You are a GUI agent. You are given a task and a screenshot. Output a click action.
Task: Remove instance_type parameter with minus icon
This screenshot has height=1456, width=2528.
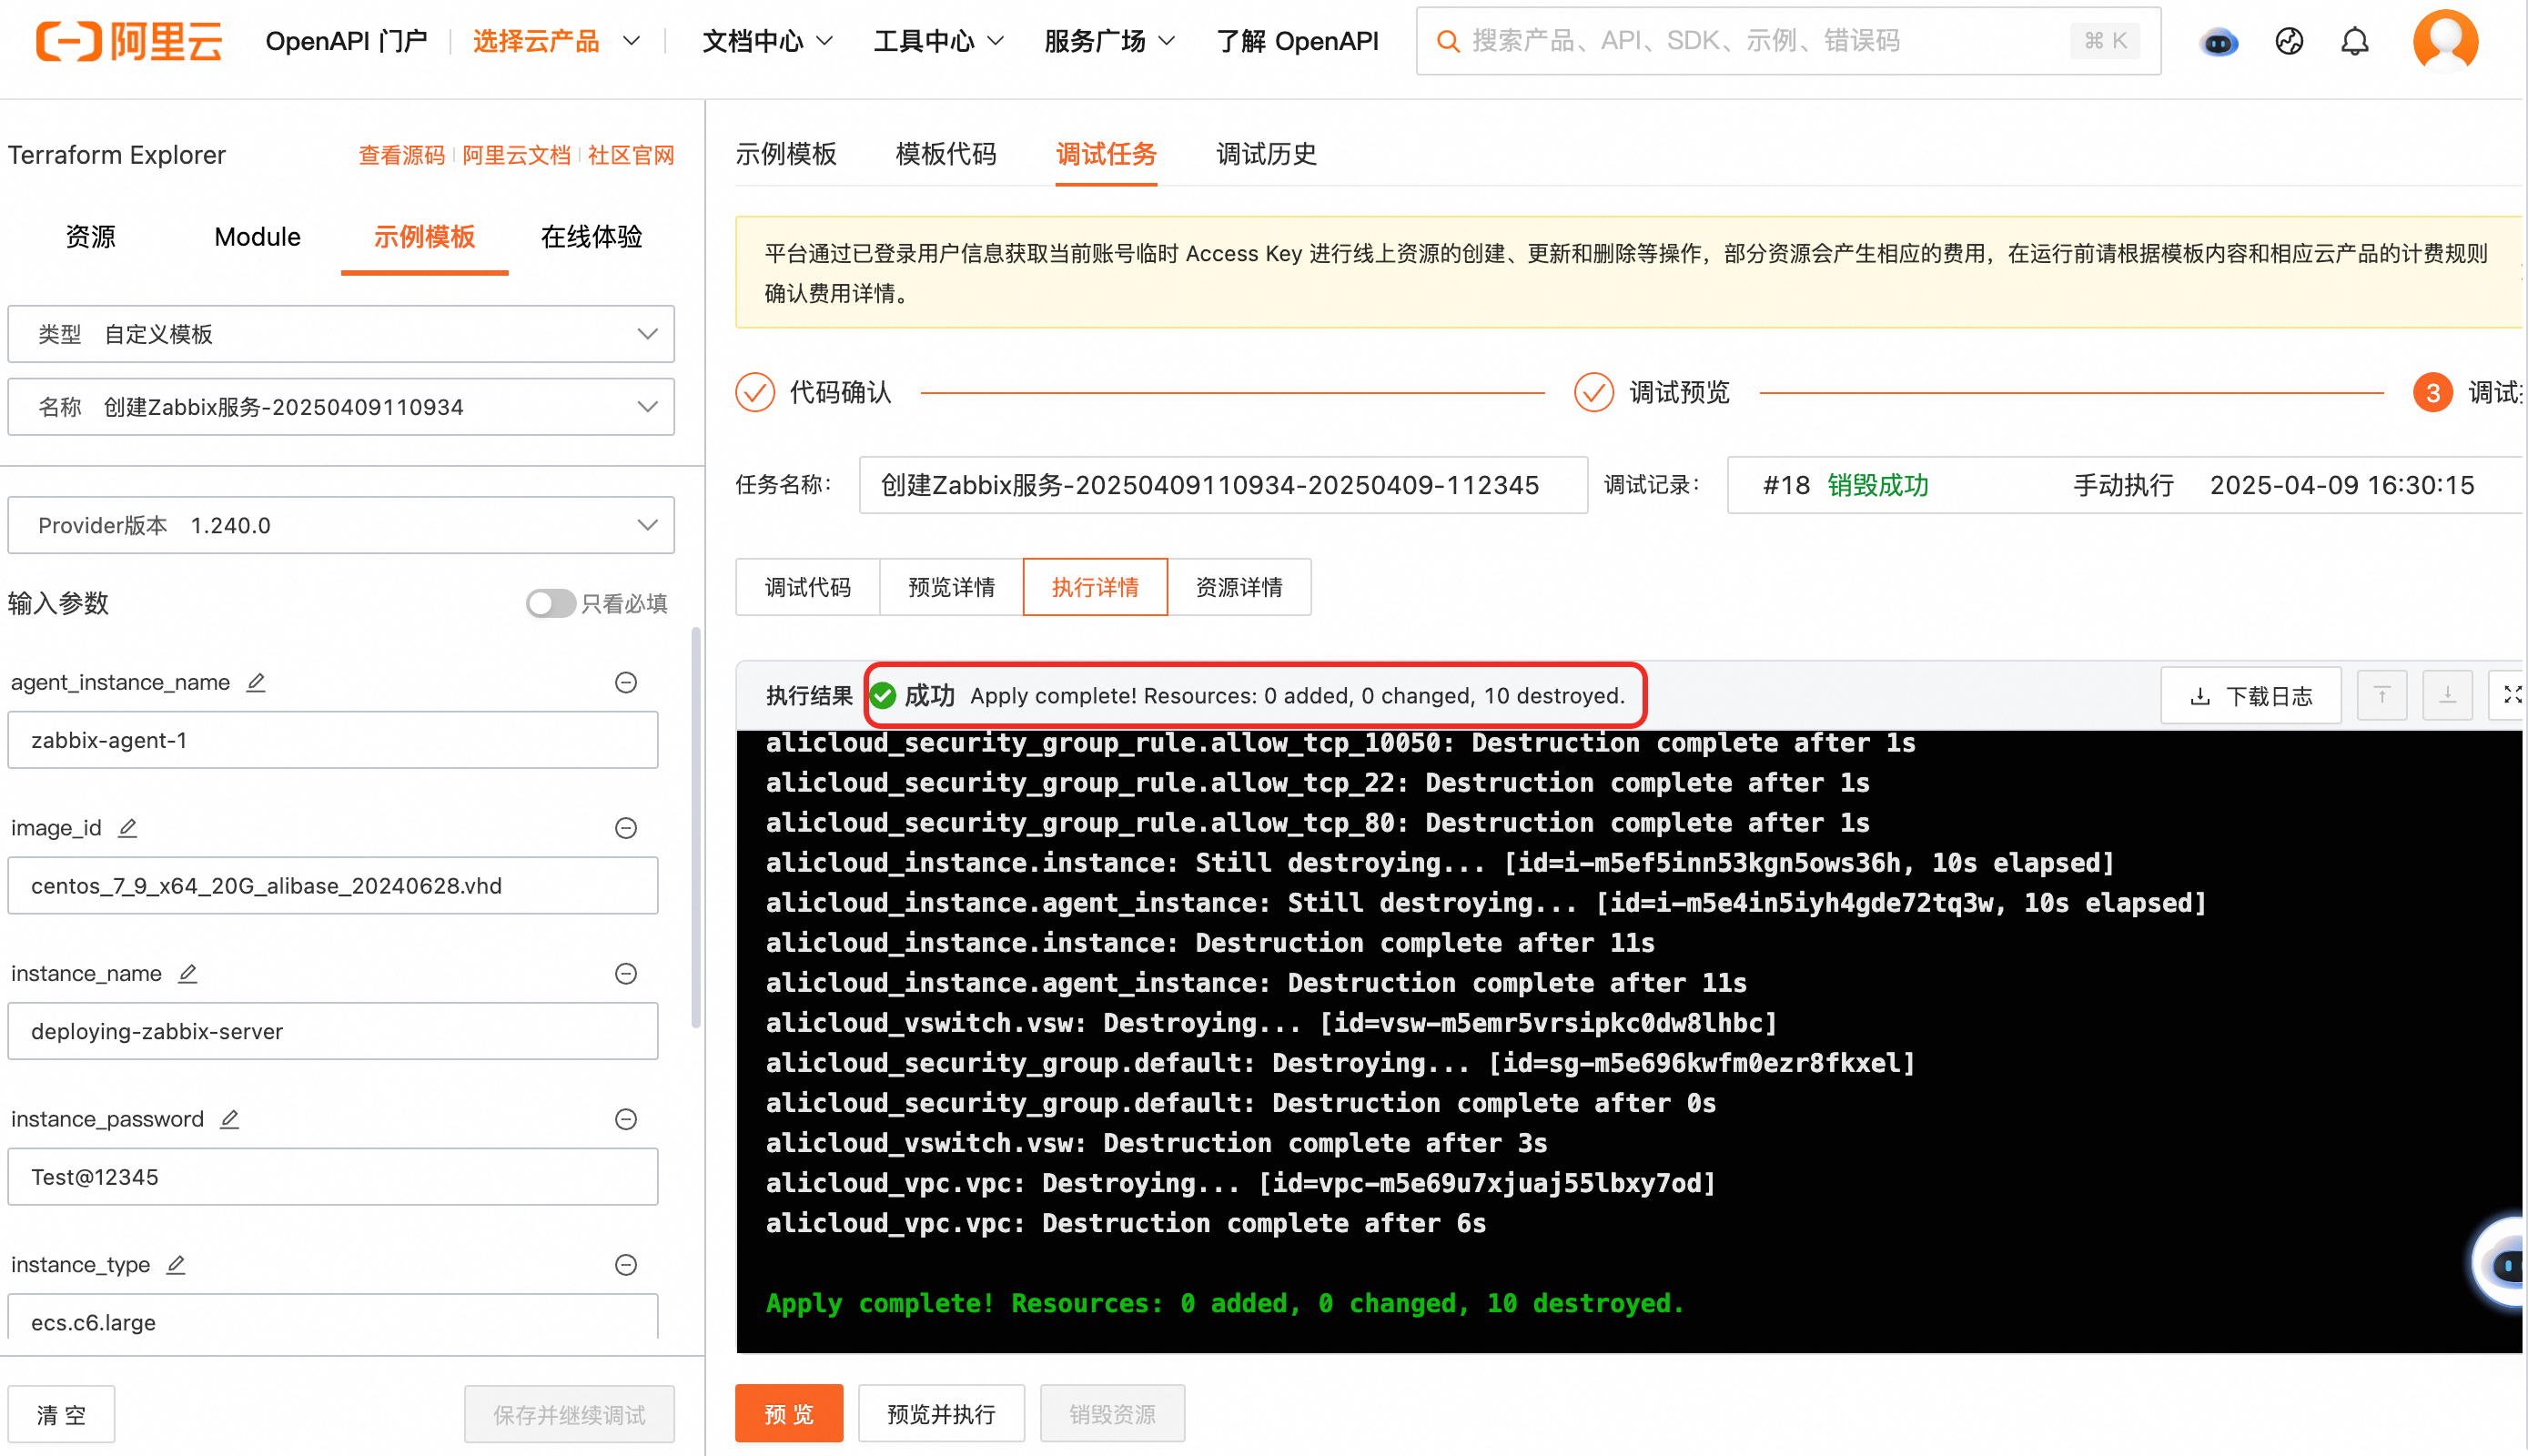click(626, 1265)
